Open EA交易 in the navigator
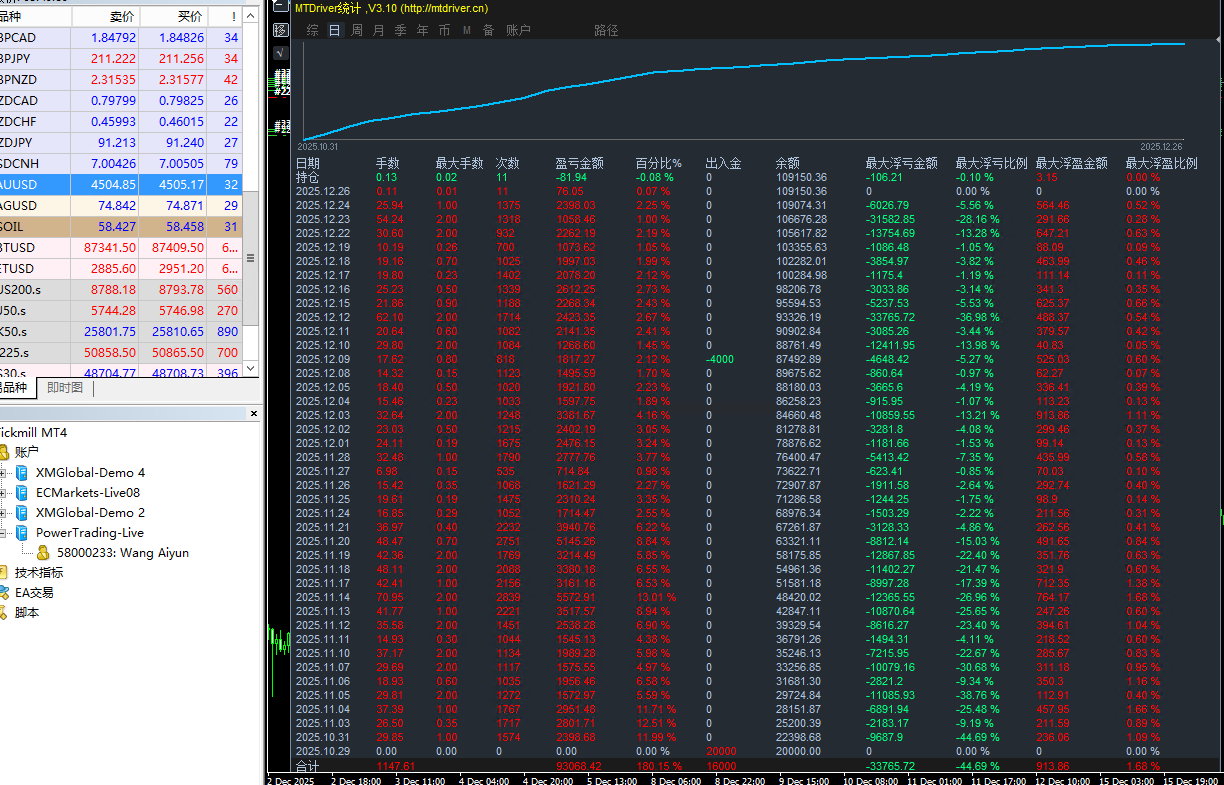1224x785 pixels. click(x=34, y=593)
